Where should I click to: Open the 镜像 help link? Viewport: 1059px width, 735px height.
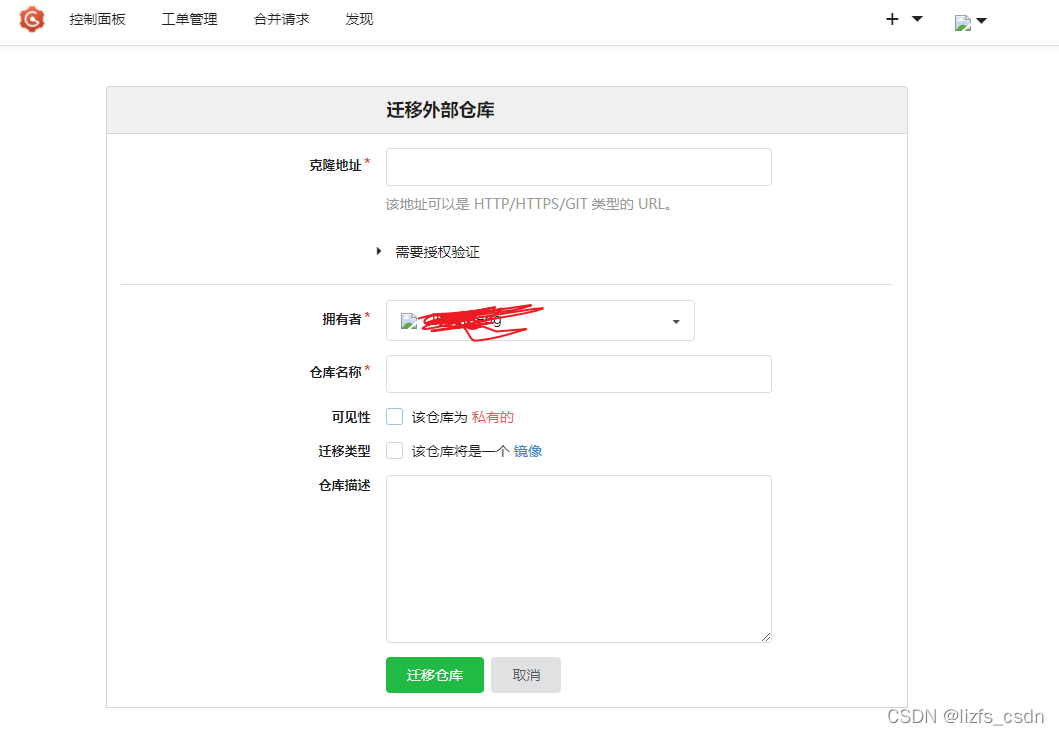tap(528, 450)
